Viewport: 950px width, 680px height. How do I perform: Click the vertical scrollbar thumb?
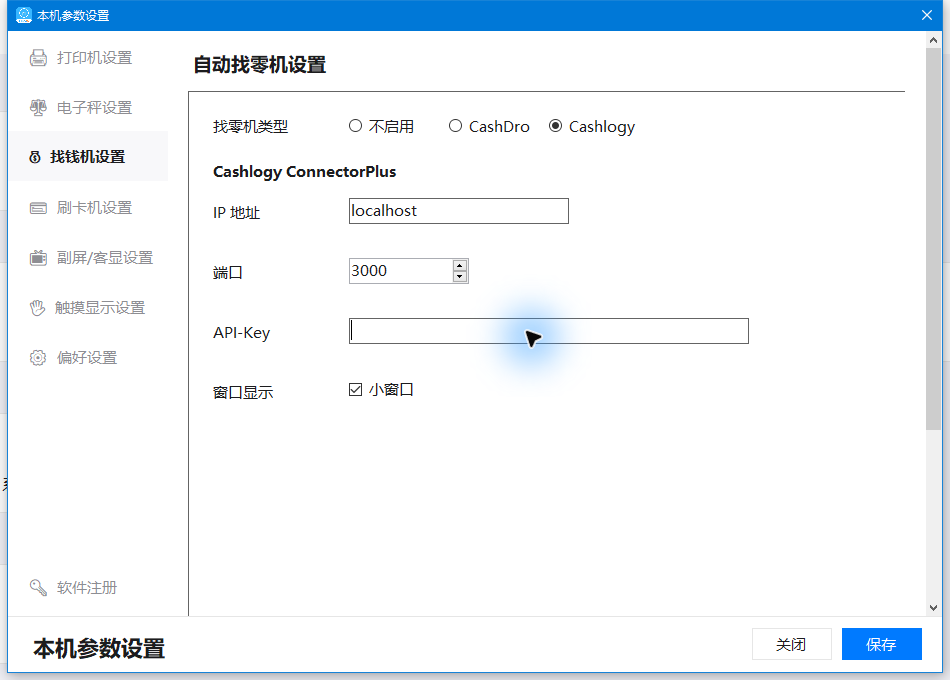pyautogui.click(x=933, y=239)
